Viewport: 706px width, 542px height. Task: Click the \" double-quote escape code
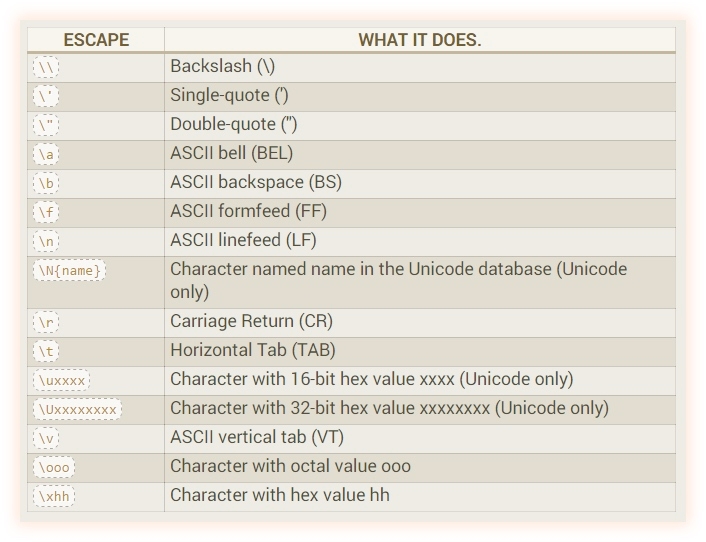click(47, 125)
